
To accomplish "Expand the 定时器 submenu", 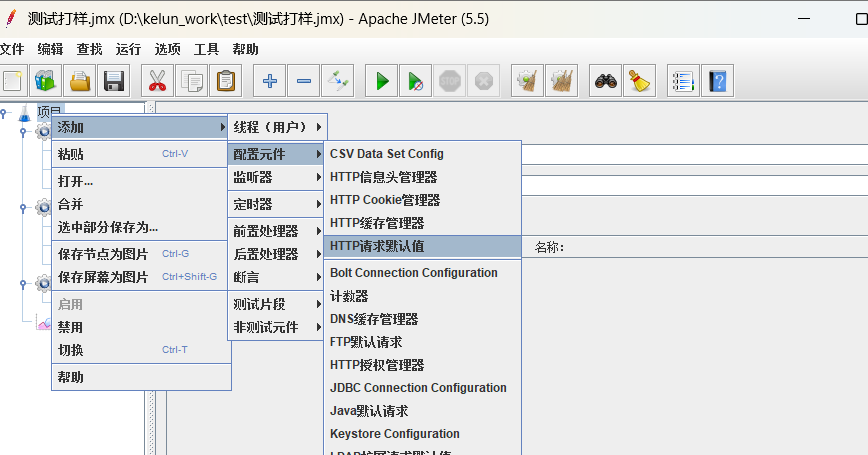I will 276,204.
